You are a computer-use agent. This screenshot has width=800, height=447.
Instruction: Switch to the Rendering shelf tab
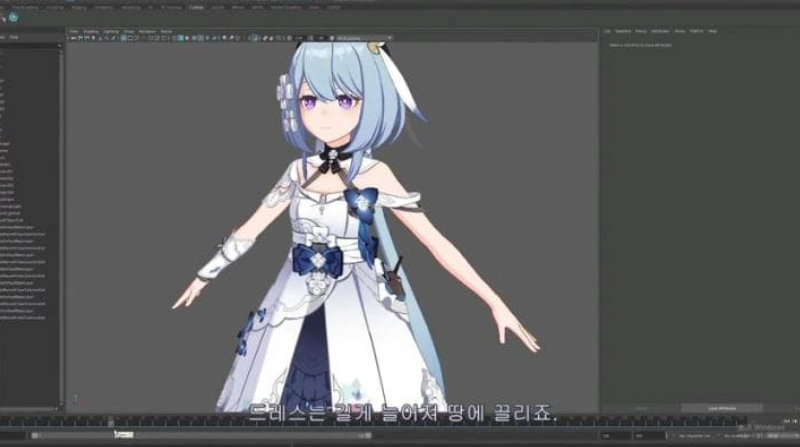(131, 8)
